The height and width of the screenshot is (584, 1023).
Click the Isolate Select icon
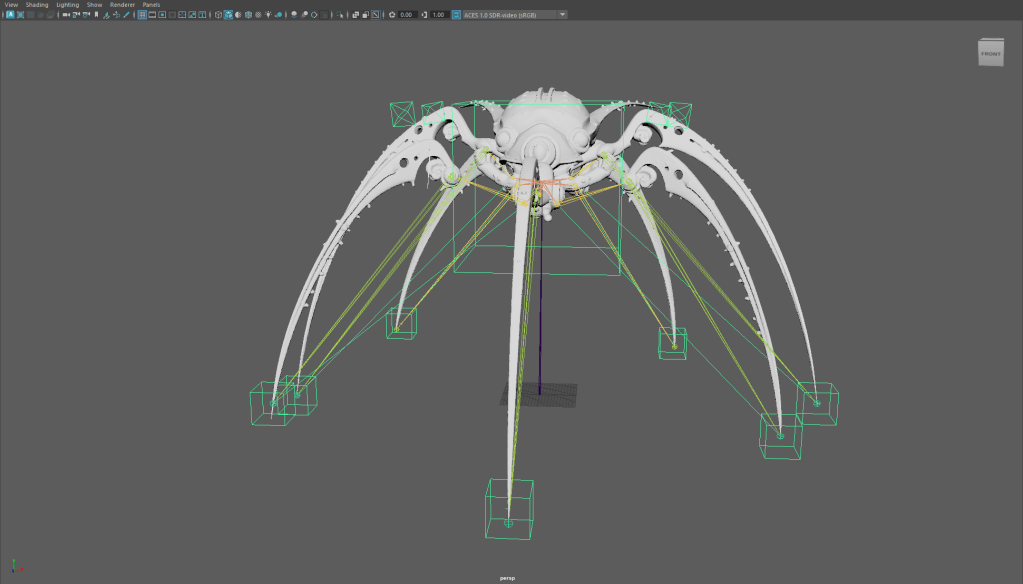pos(341,15)
